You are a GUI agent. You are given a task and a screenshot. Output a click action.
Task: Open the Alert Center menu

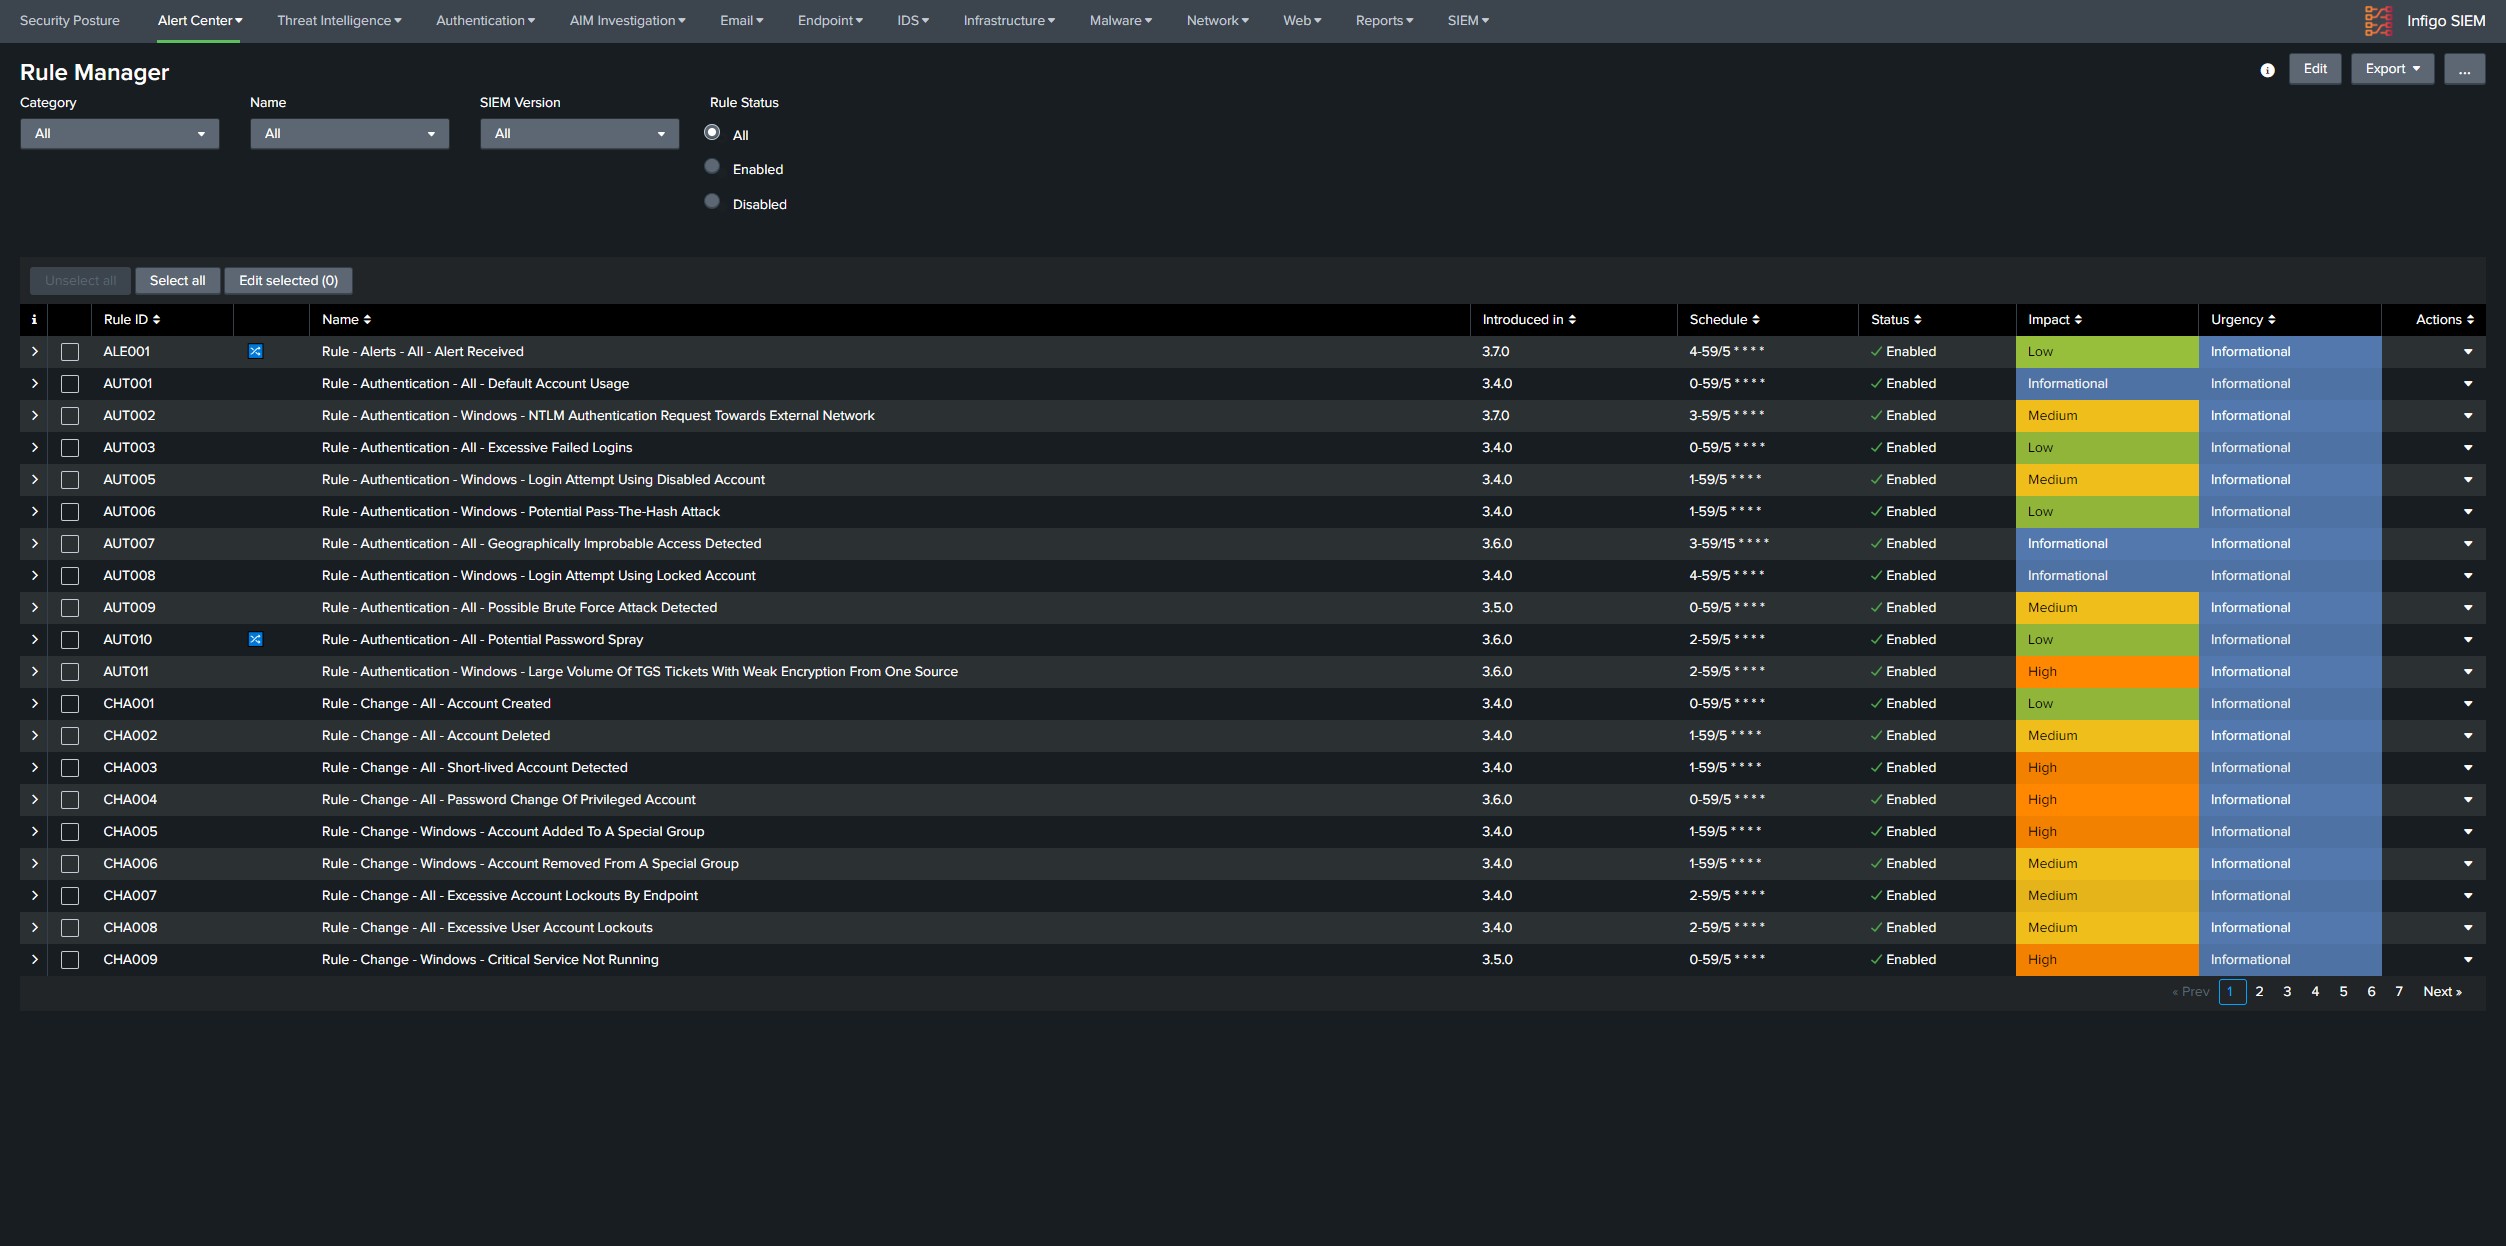pos(199,21)
